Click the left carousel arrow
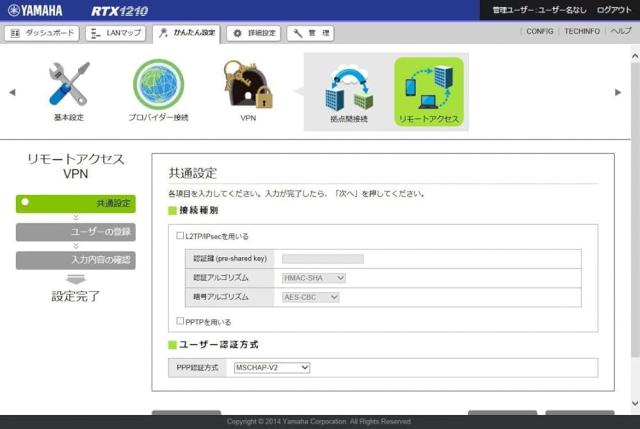The image size is (640, 429). pyautogui.click(x=12, y=92)
